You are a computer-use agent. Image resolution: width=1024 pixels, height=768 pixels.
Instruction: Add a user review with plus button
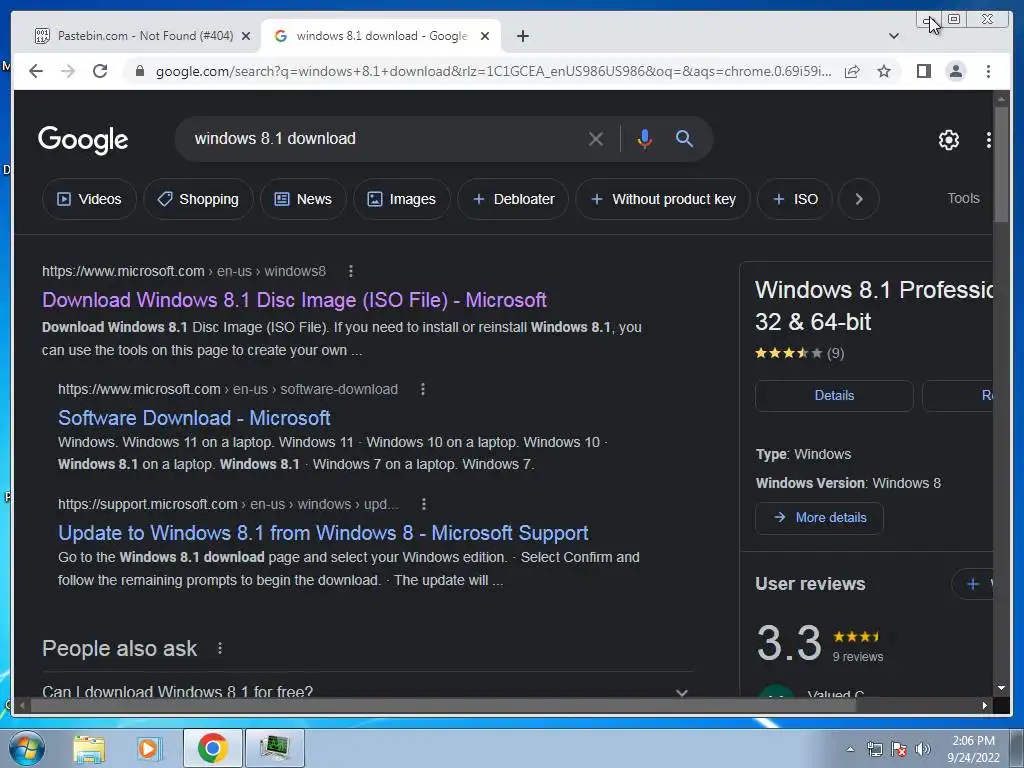click(x=972, y=584)
